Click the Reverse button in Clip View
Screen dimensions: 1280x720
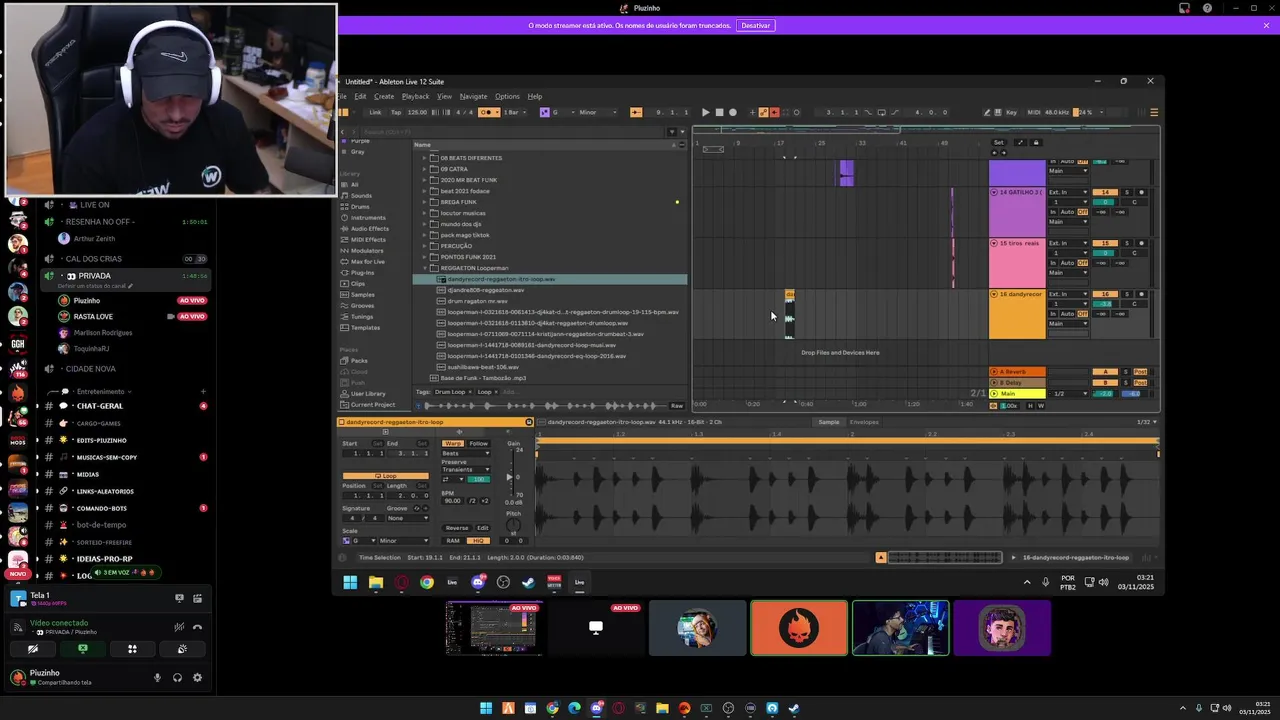click(x=457, y=528)
